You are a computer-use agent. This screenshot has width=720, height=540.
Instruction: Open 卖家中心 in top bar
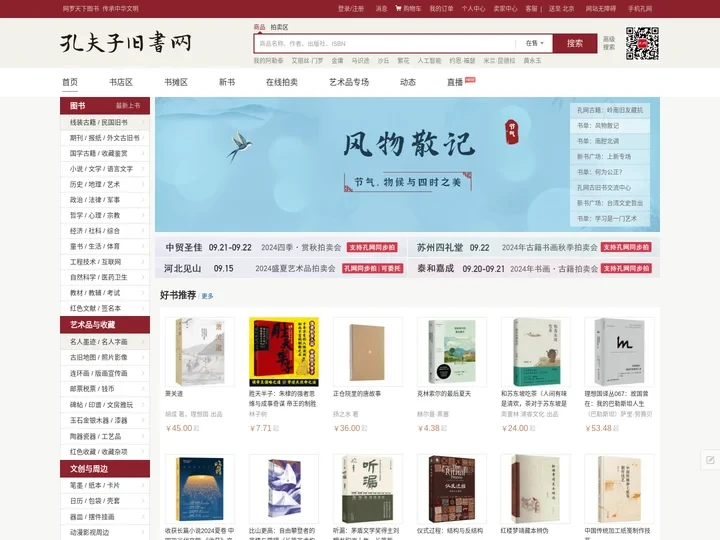505,9
